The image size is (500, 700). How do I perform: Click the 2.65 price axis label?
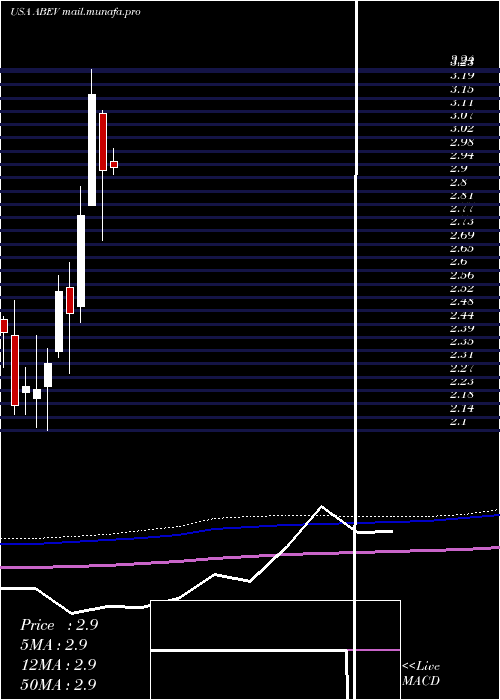click(462, 248)
